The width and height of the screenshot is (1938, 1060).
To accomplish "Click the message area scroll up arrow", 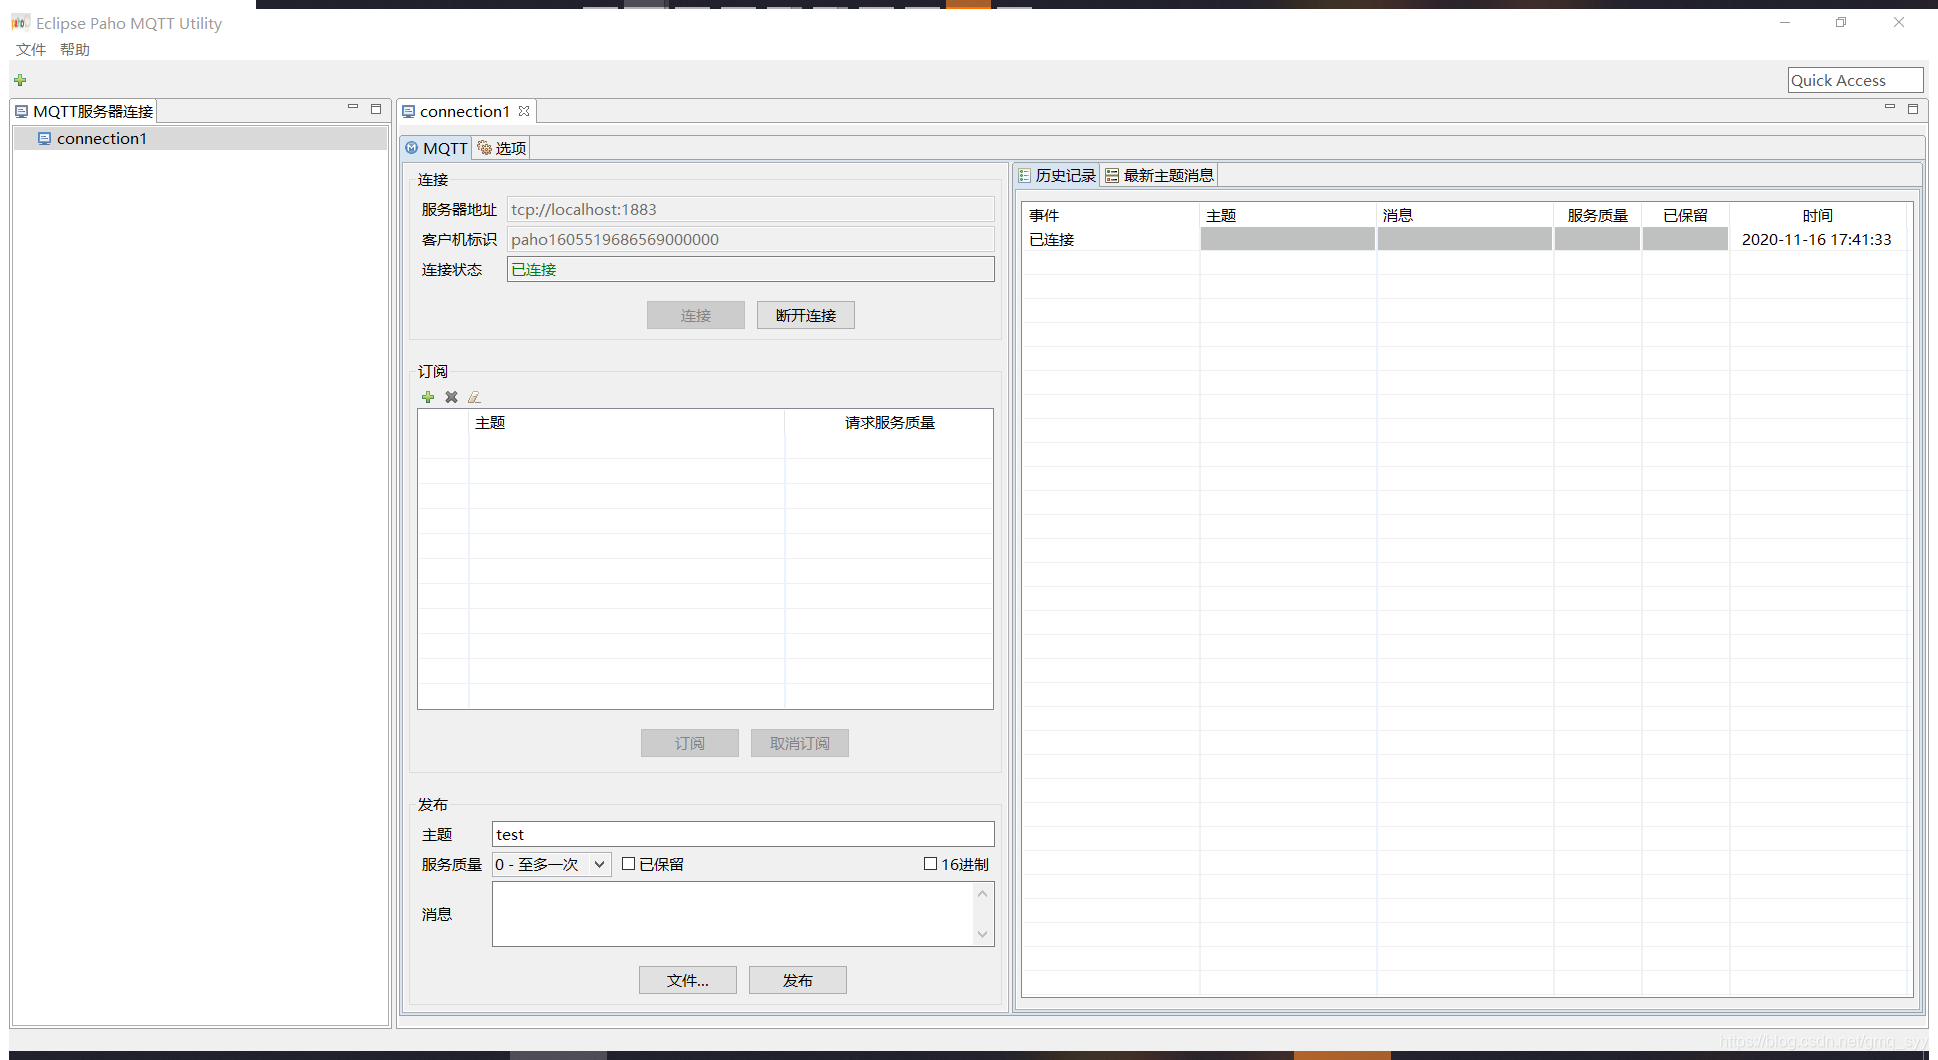I will click(x=983, y=894).
